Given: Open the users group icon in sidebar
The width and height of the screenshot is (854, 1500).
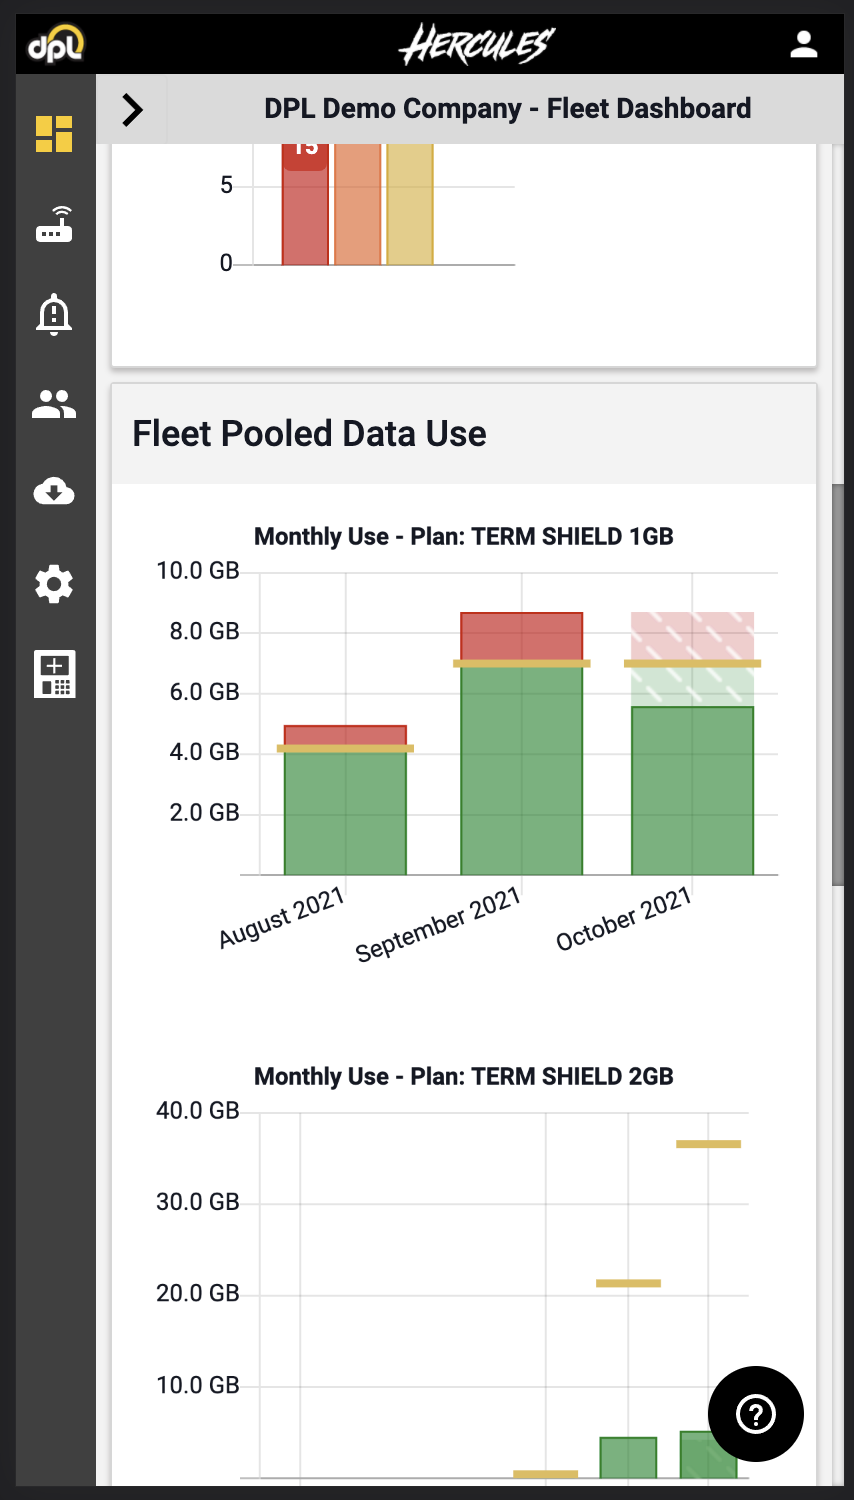Looking at the screenshot, I should (x=54, y=404).
